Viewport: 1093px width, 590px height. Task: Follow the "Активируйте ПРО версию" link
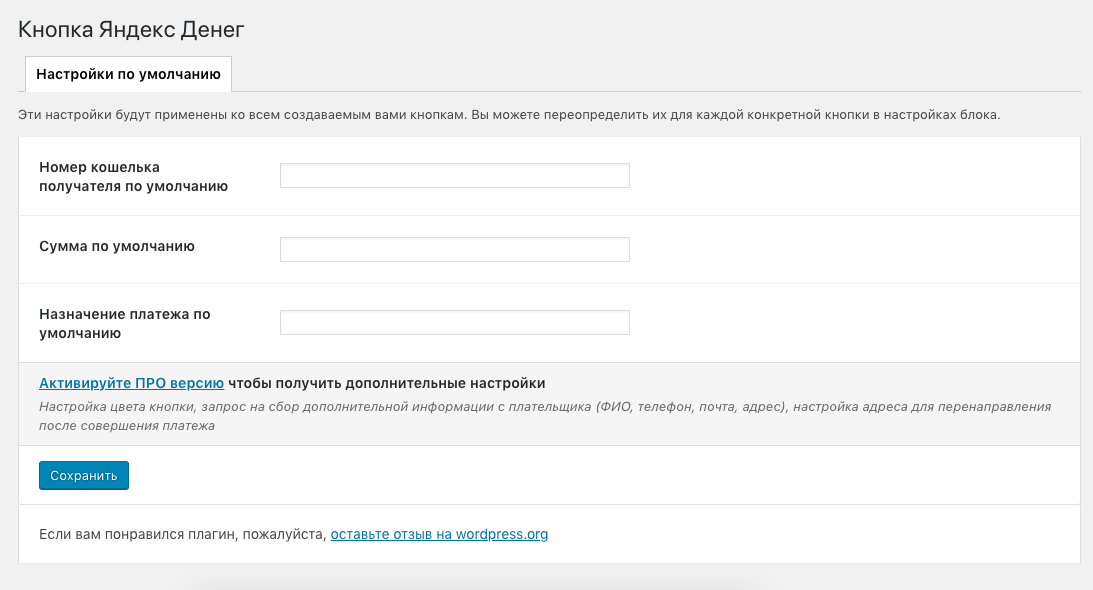point(131,383)
